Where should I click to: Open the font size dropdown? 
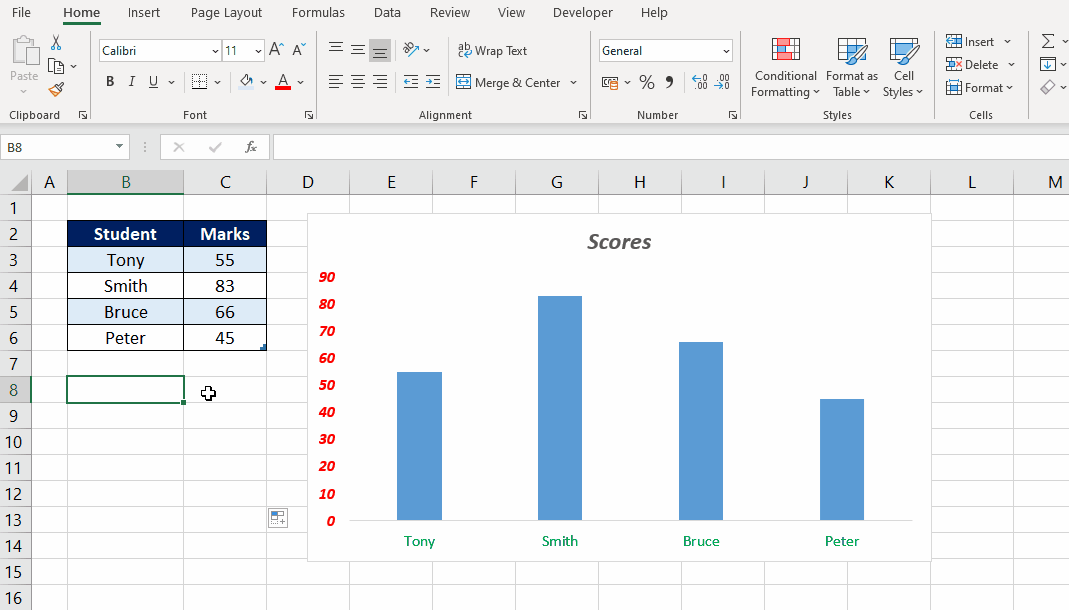point(257,50)
